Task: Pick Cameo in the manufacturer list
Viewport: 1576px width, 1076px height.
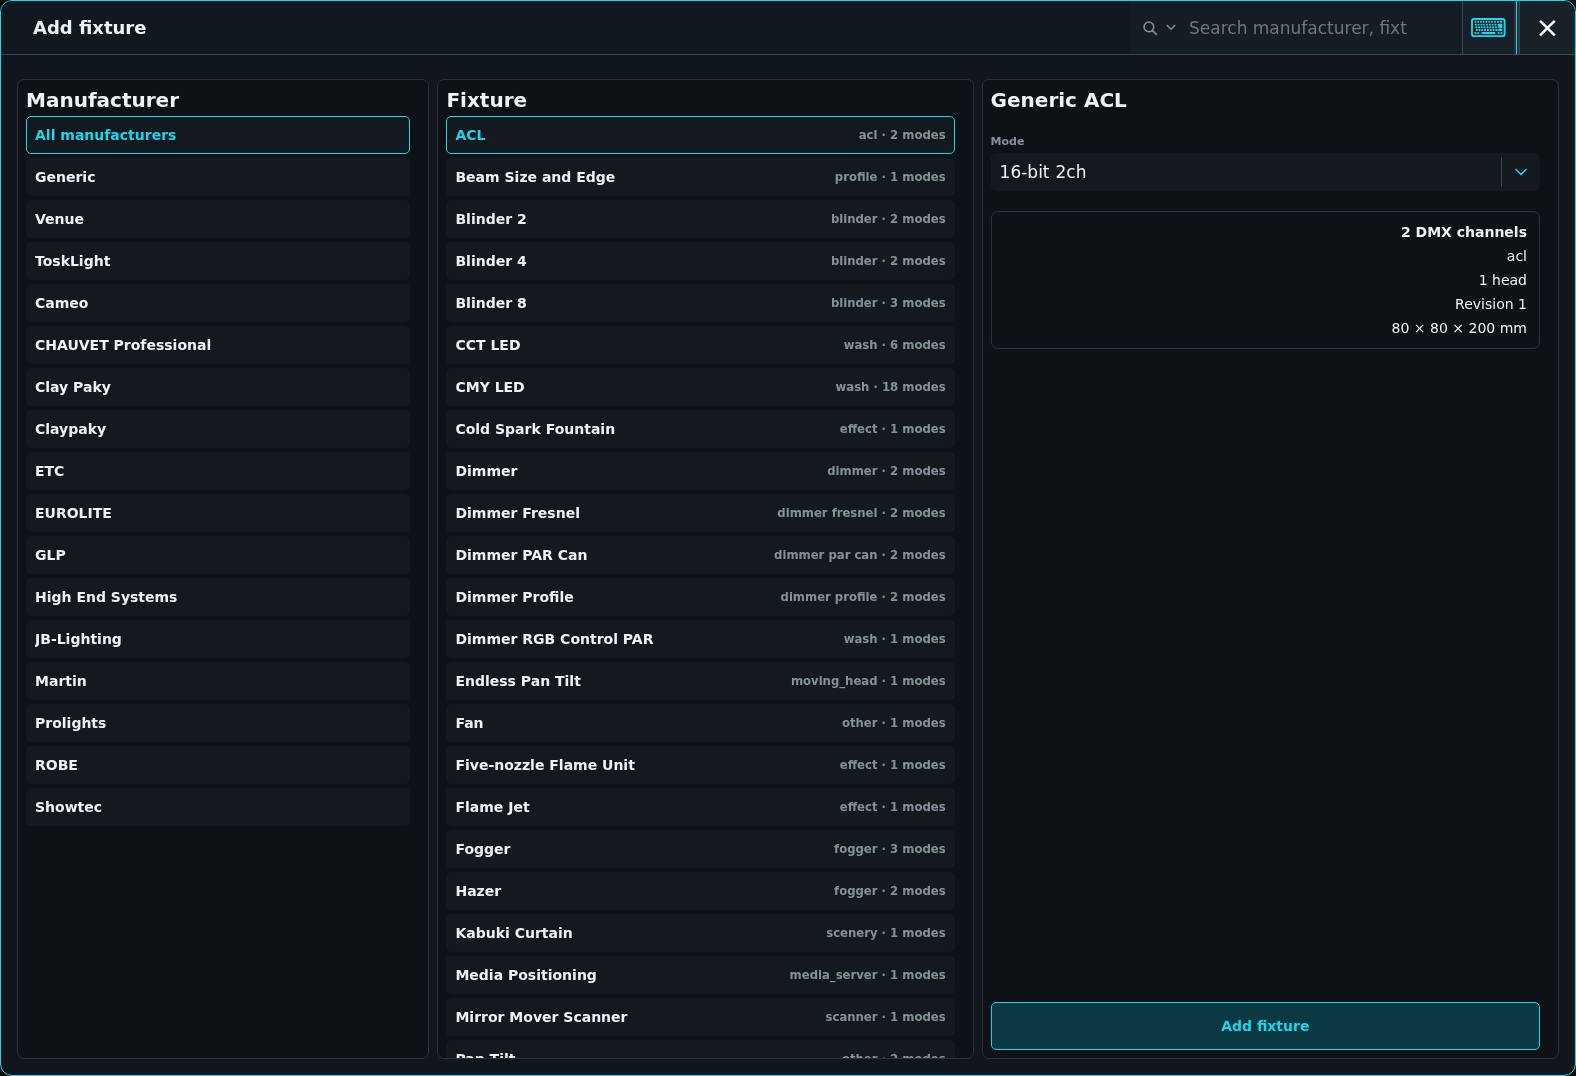Action: tap(218, 303)
